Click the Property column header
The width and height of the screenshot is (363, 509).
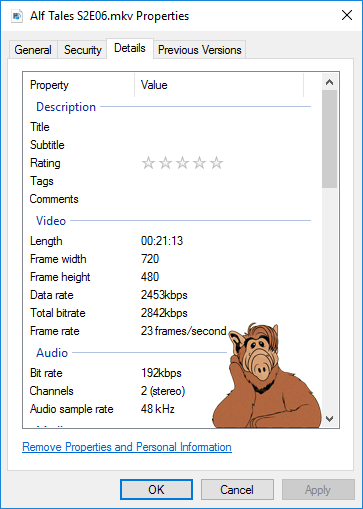pyautogui.click(x=79, y=85)
